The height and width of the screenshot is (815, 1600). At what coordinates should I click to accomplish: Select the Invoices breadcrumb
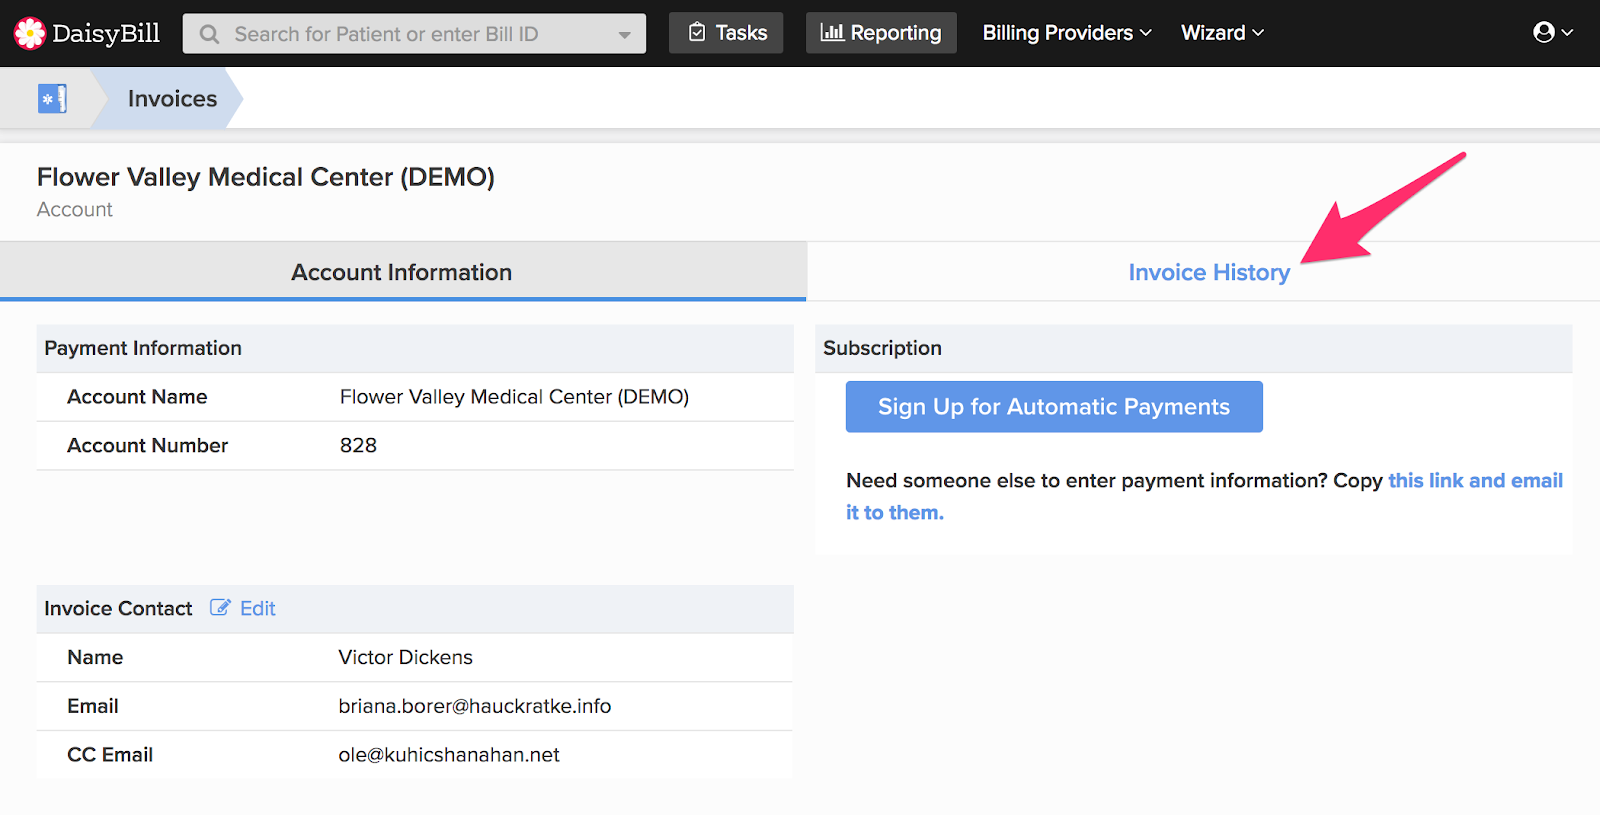[172, 98]
